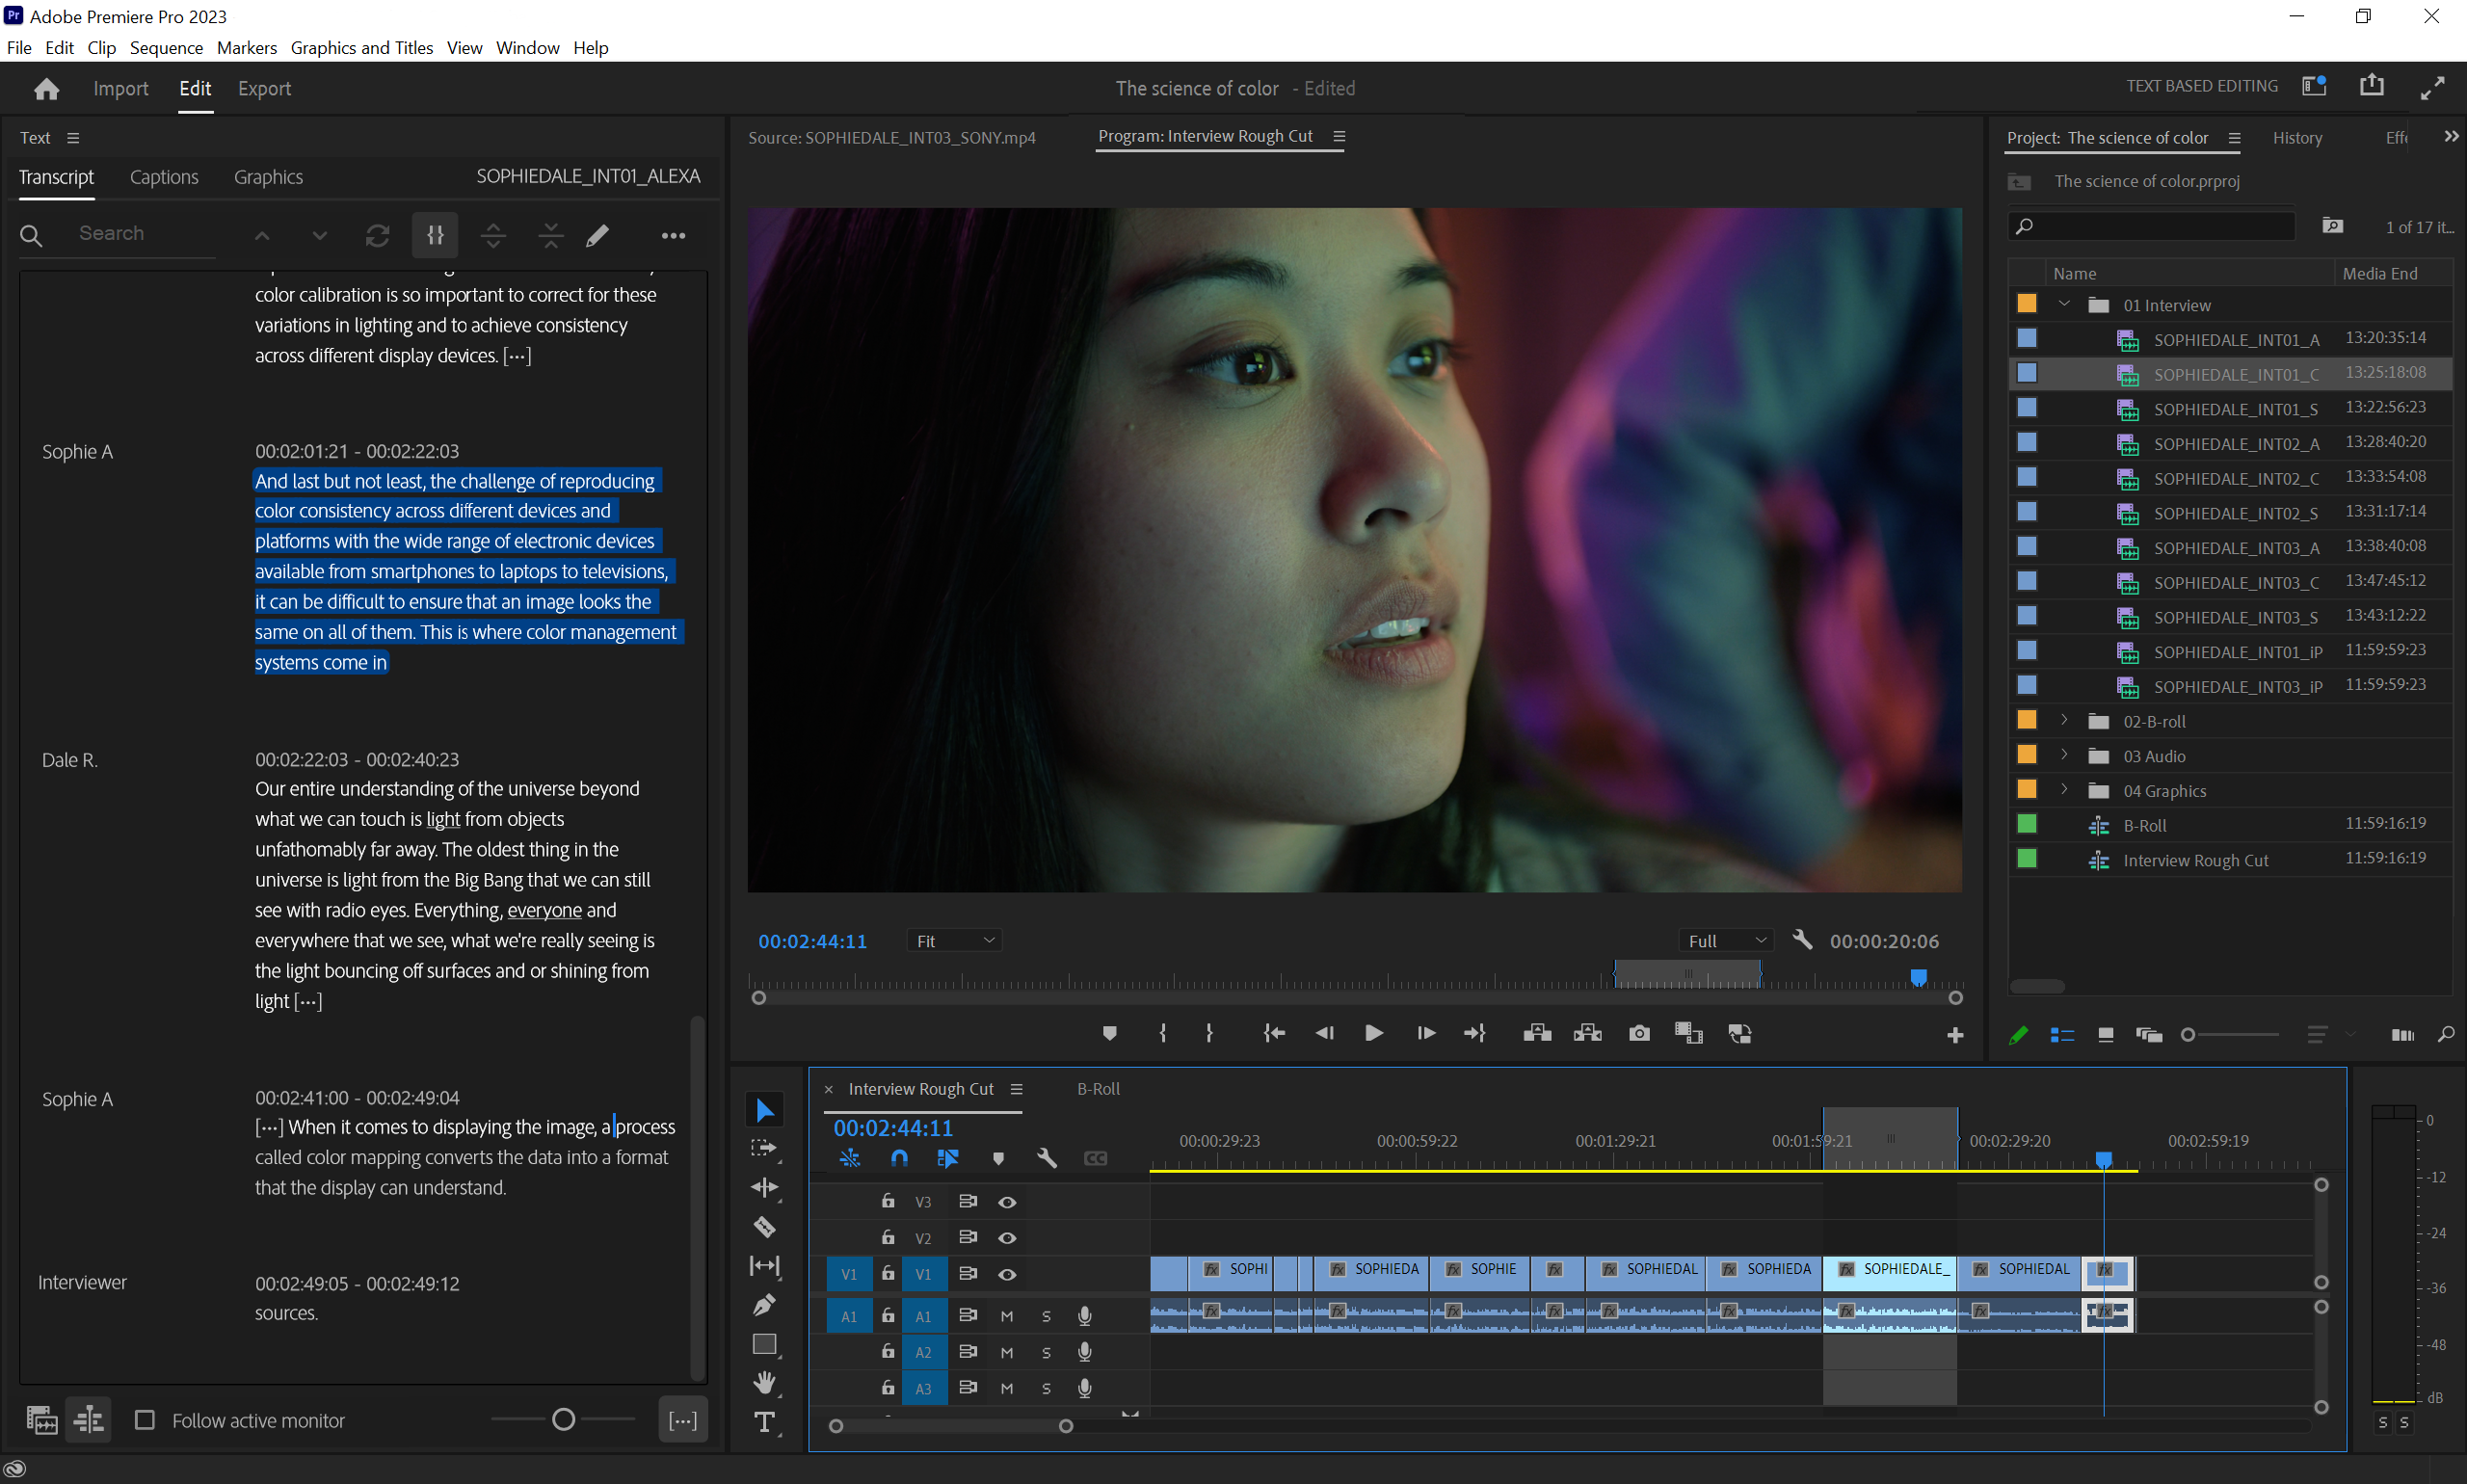Image resolution: width=2467 pixels, height=1484 pixels.
Task: Add a marker in the Program monitor
Action: point(1108,1033)
